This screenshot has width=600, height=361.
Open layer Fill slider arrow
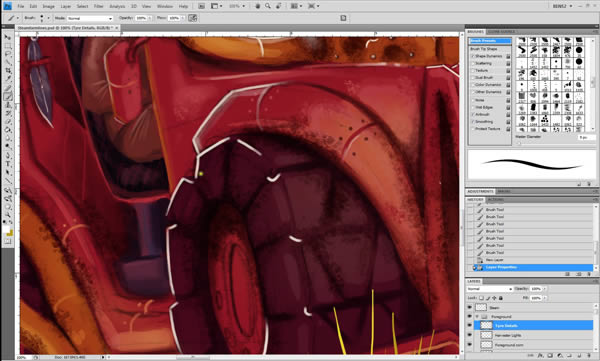tap(545, 298)
